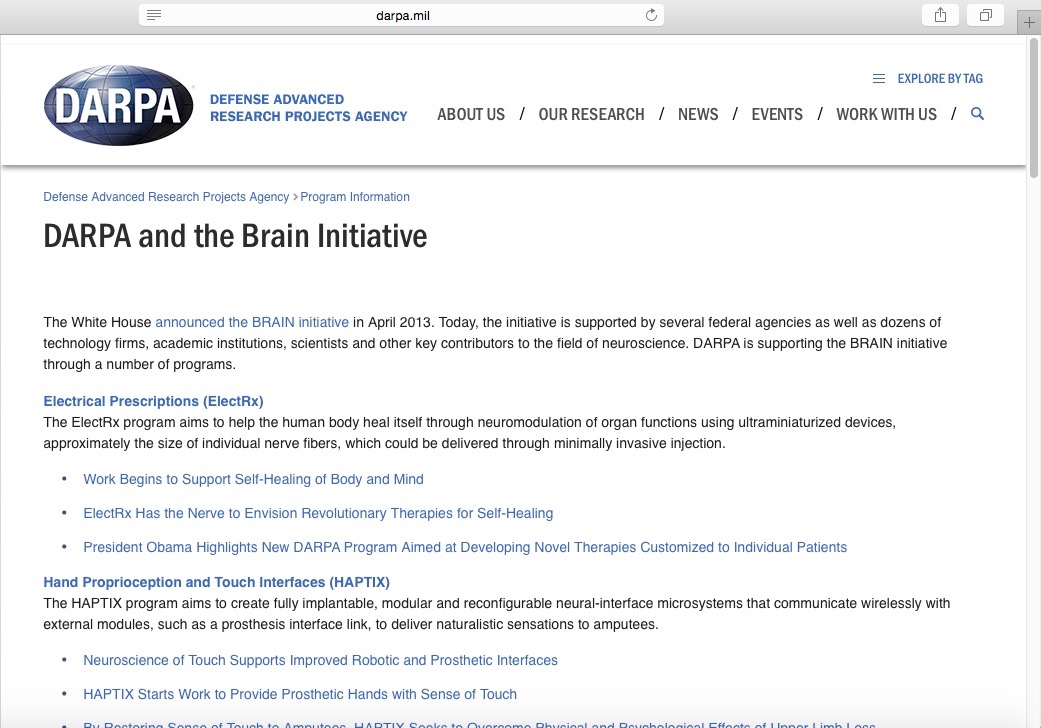Open the Work With Us menu
1041x728 pixels.
pos(886,114)
